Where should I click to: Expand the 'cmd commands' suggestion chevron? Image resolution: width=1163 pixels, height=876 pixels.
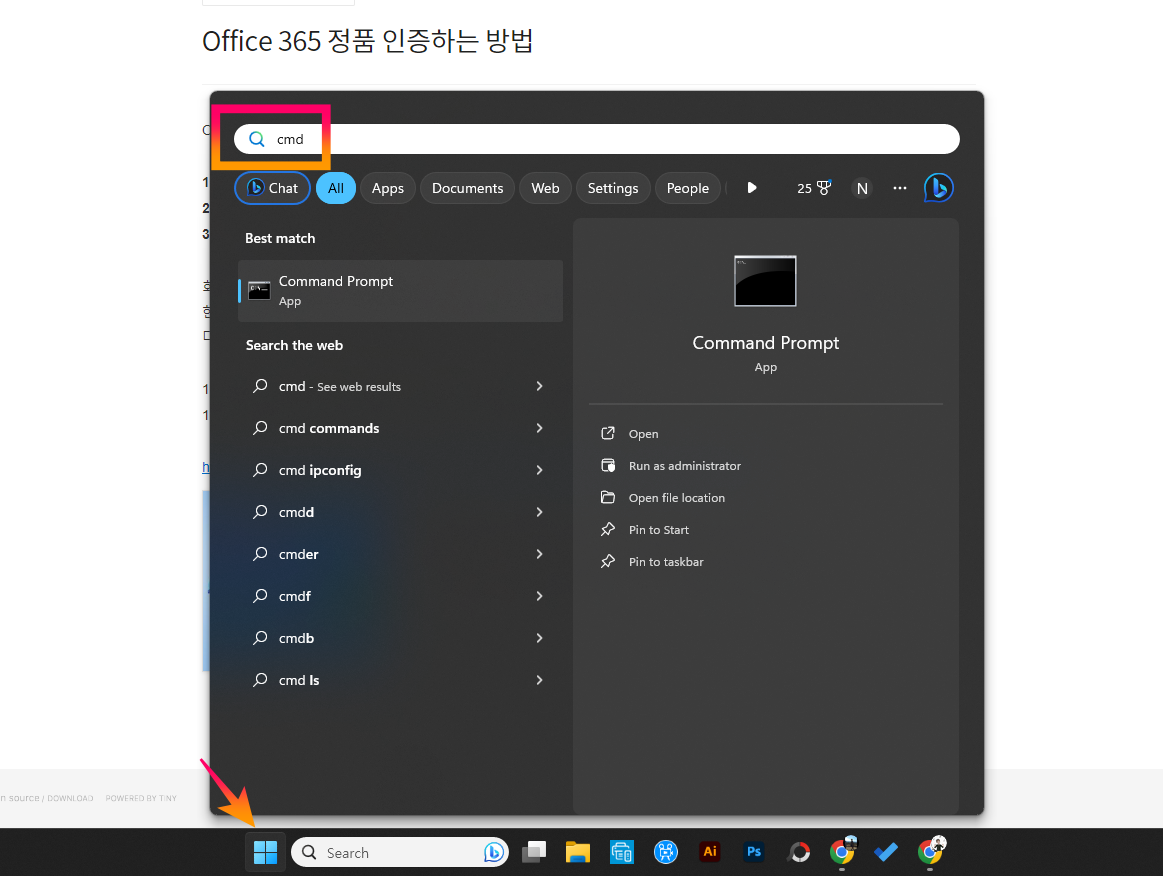pyautogui.click(x=539, y=428)
